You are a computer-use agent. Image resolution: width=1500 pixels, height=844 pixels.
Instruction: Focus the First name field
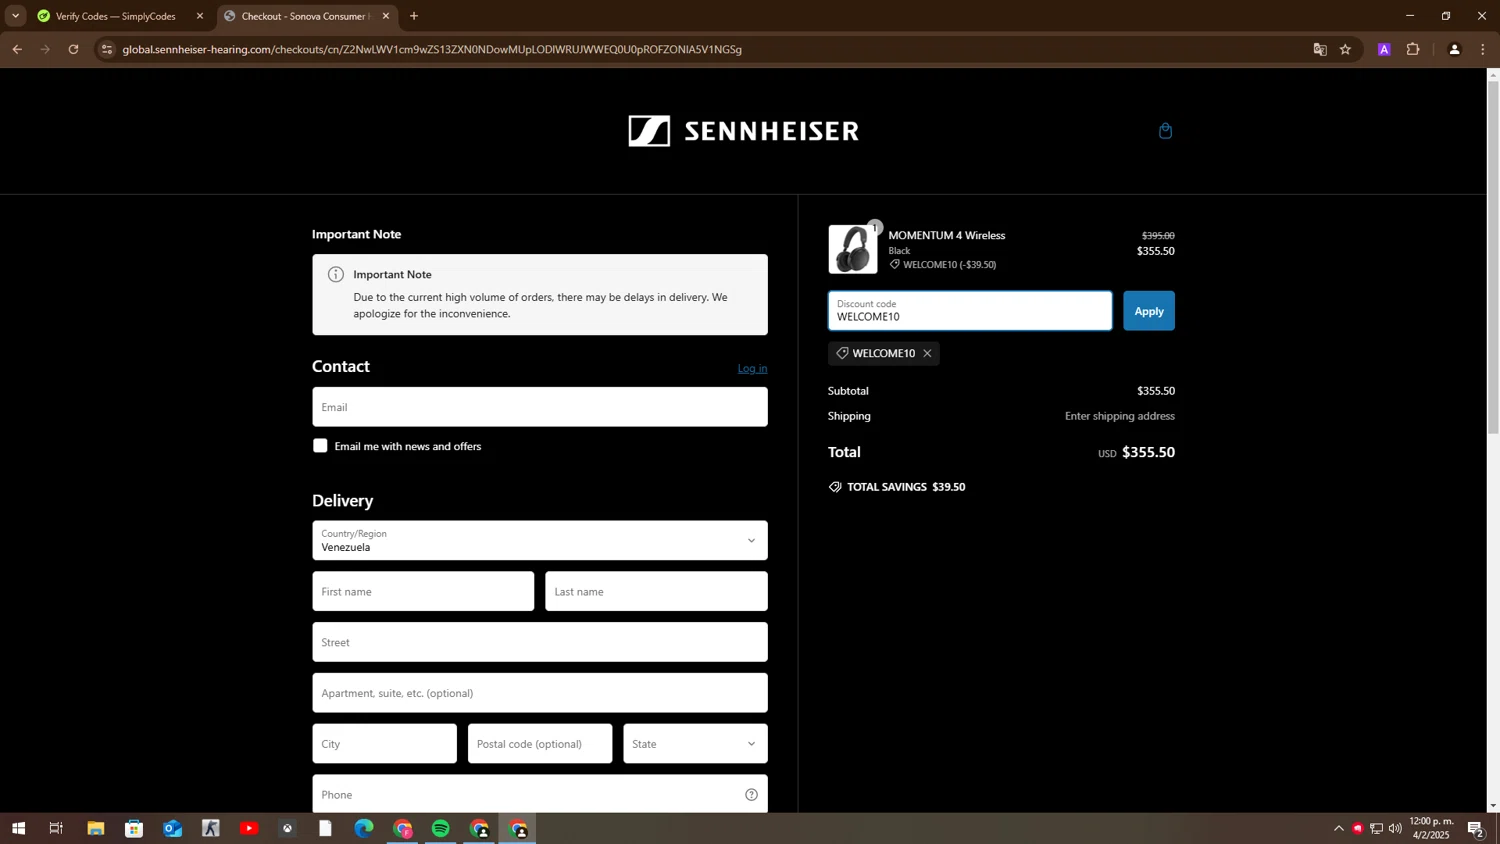pos(423,591)
